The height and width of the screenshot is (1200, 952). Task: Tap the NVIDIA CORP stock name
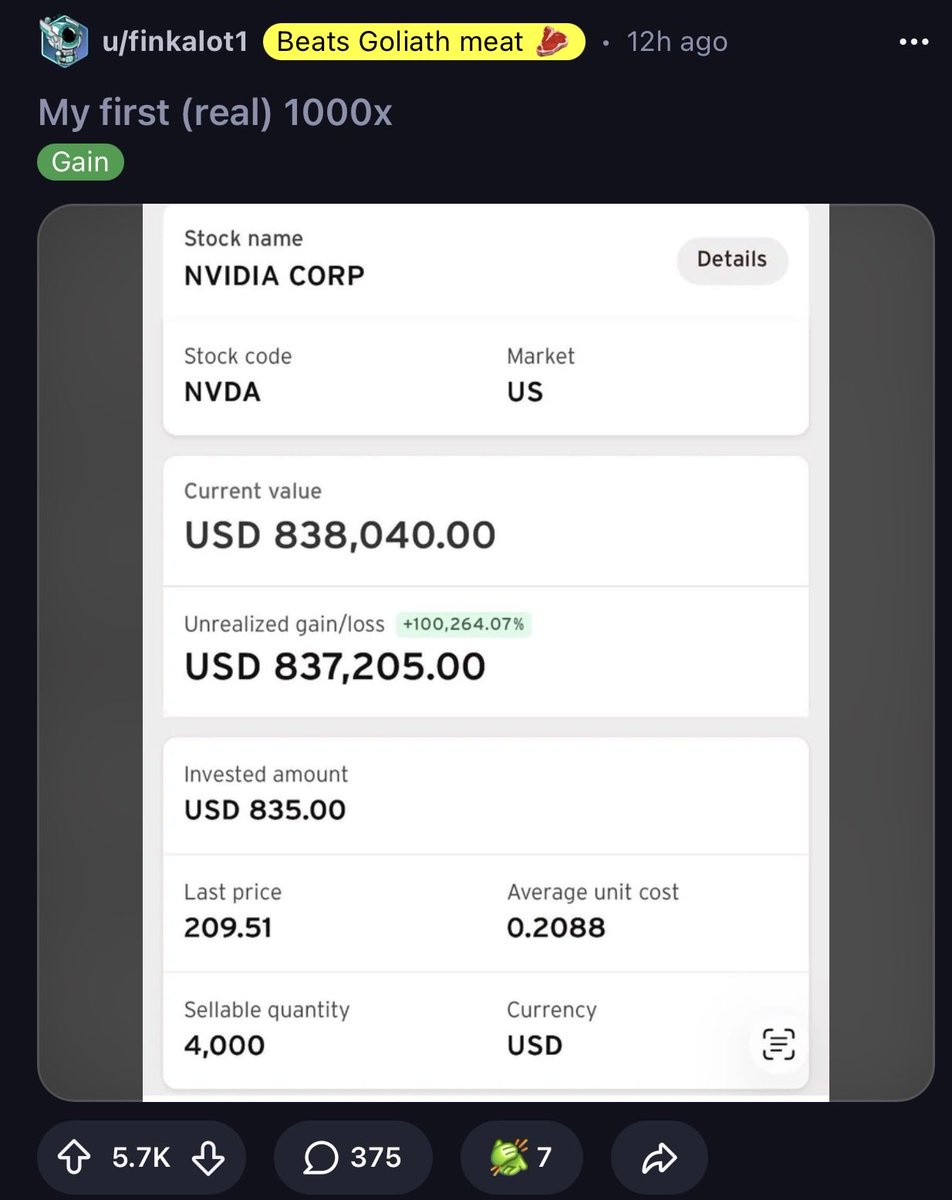tap(274, 275)
